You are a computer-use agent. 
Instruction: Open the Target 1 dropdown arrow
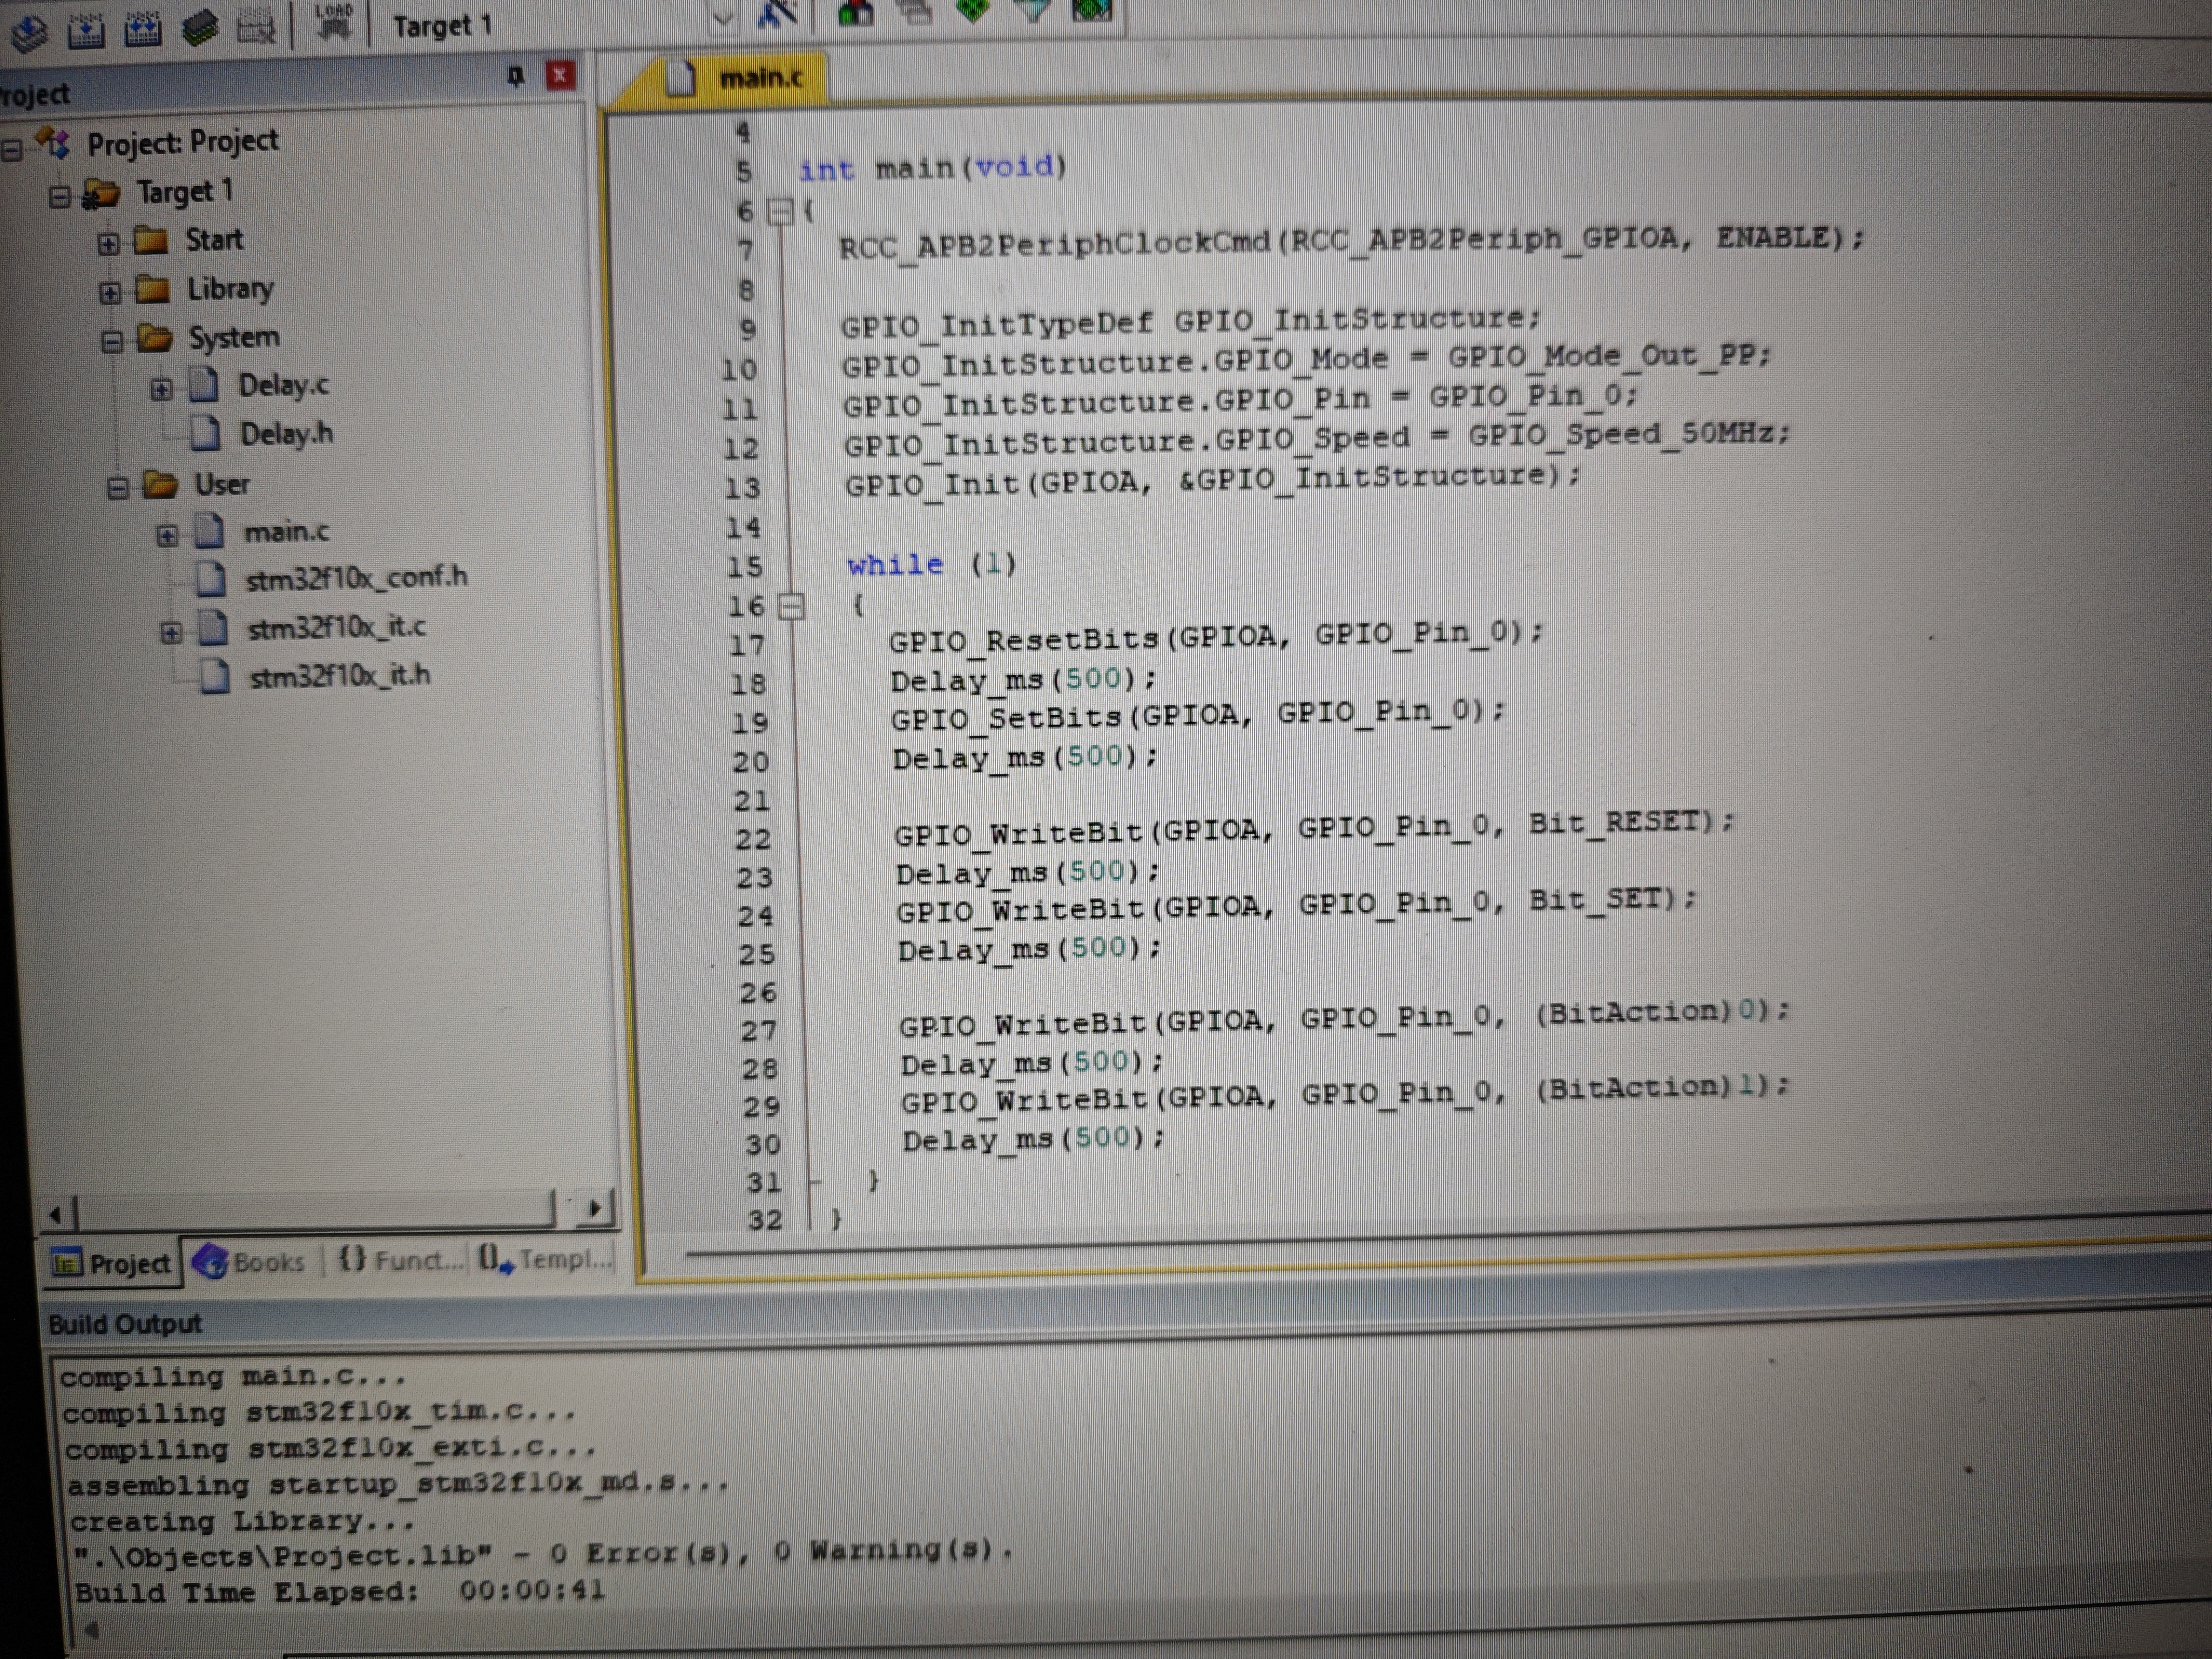722,19
